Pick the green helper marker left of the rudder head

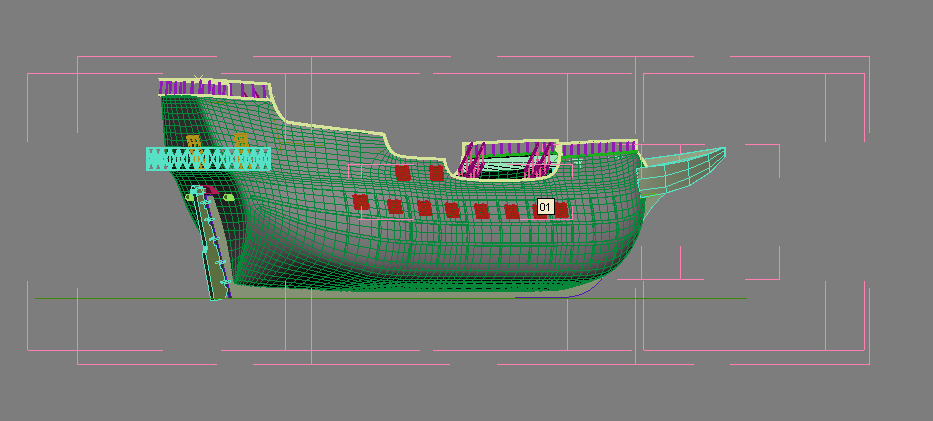[x=189, y=197]
